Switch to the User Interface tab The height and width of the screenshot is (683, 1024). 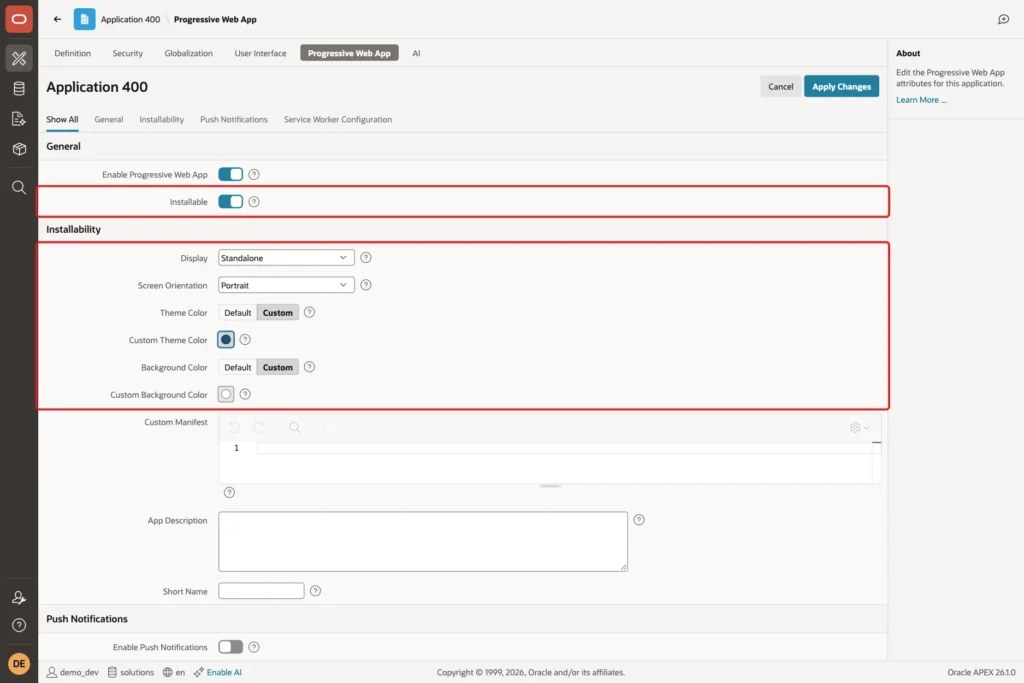[261, 54]
